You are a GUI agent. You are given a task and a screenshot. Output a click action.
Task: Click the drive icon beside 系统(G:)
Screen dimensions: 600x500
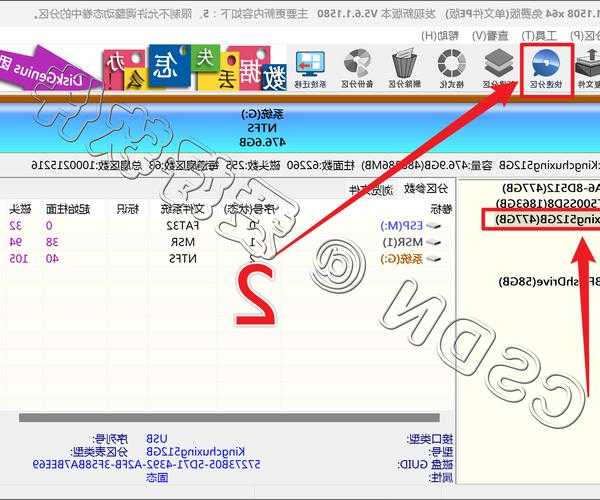coord(433,259)
